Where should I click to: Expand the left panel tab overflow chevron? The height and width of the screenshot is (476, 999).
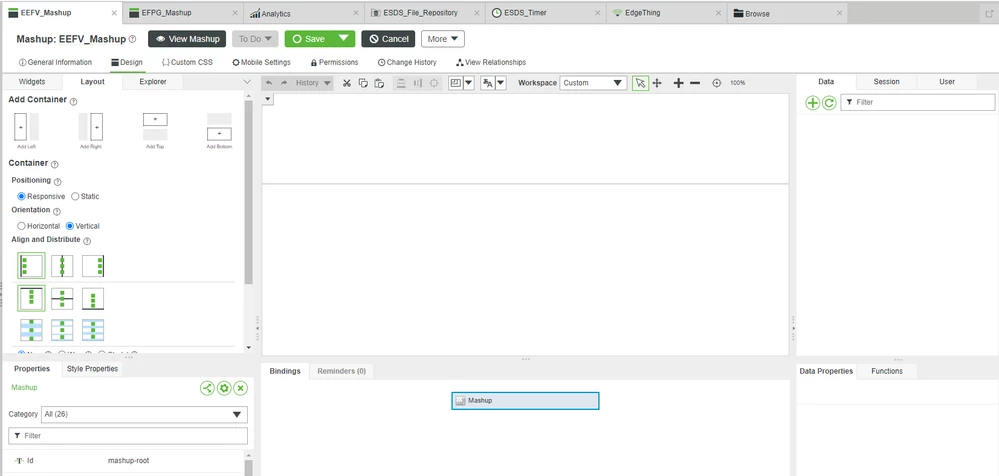248,82
